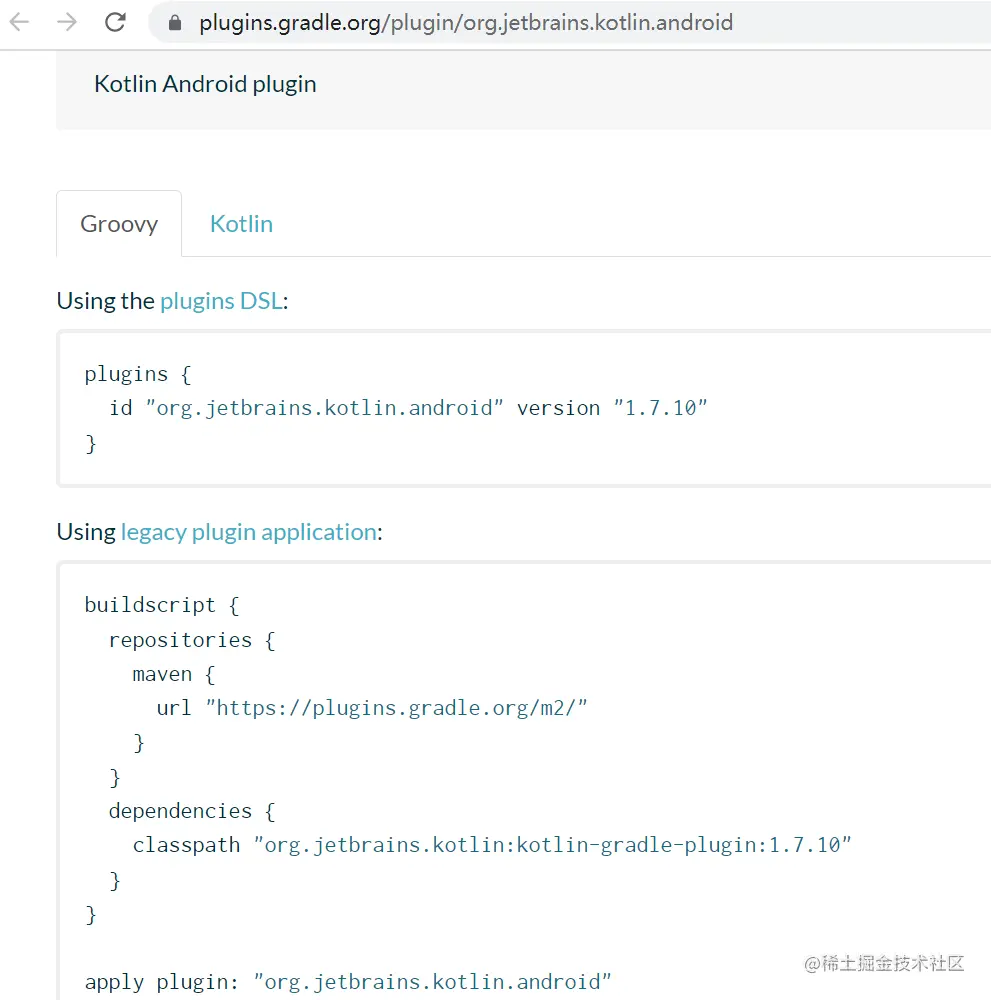Image resolution: width=991 pixels, height=1000 pixels.
Task: Click the "dependencies {" line
Action: (x=191, y=810)
